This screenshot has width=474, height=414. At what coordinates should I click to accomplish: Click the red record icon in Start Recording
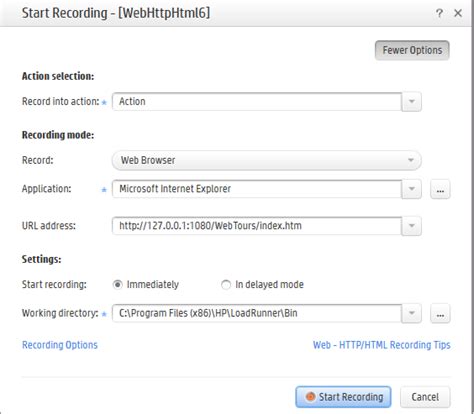tap(310, 397)
